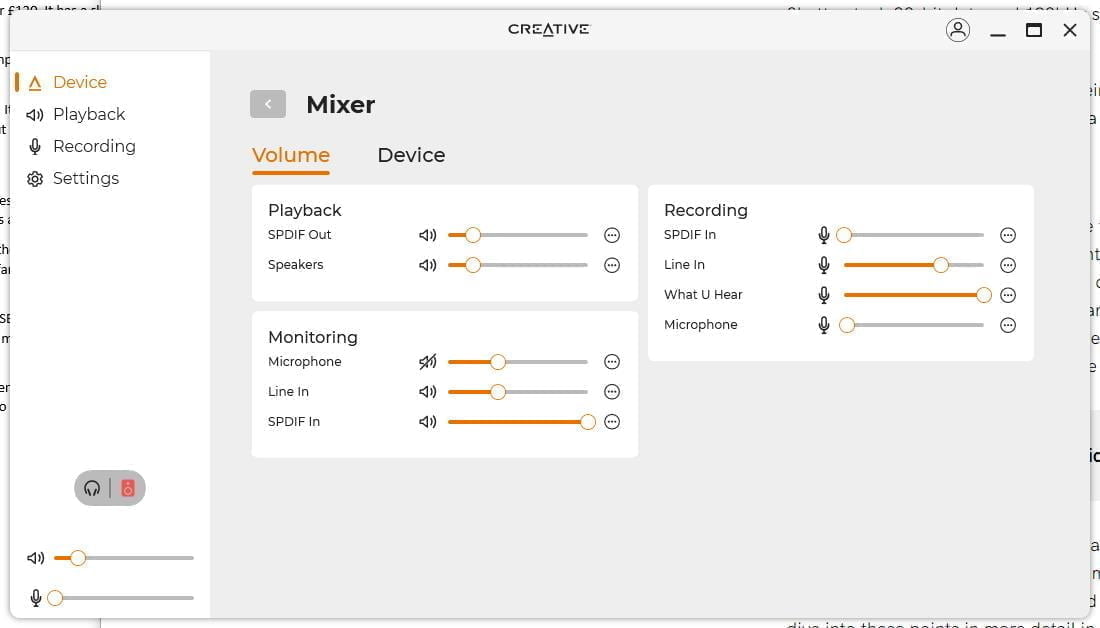
Task: Toggle the Line In recording mic icon
Action: point(824,265)
